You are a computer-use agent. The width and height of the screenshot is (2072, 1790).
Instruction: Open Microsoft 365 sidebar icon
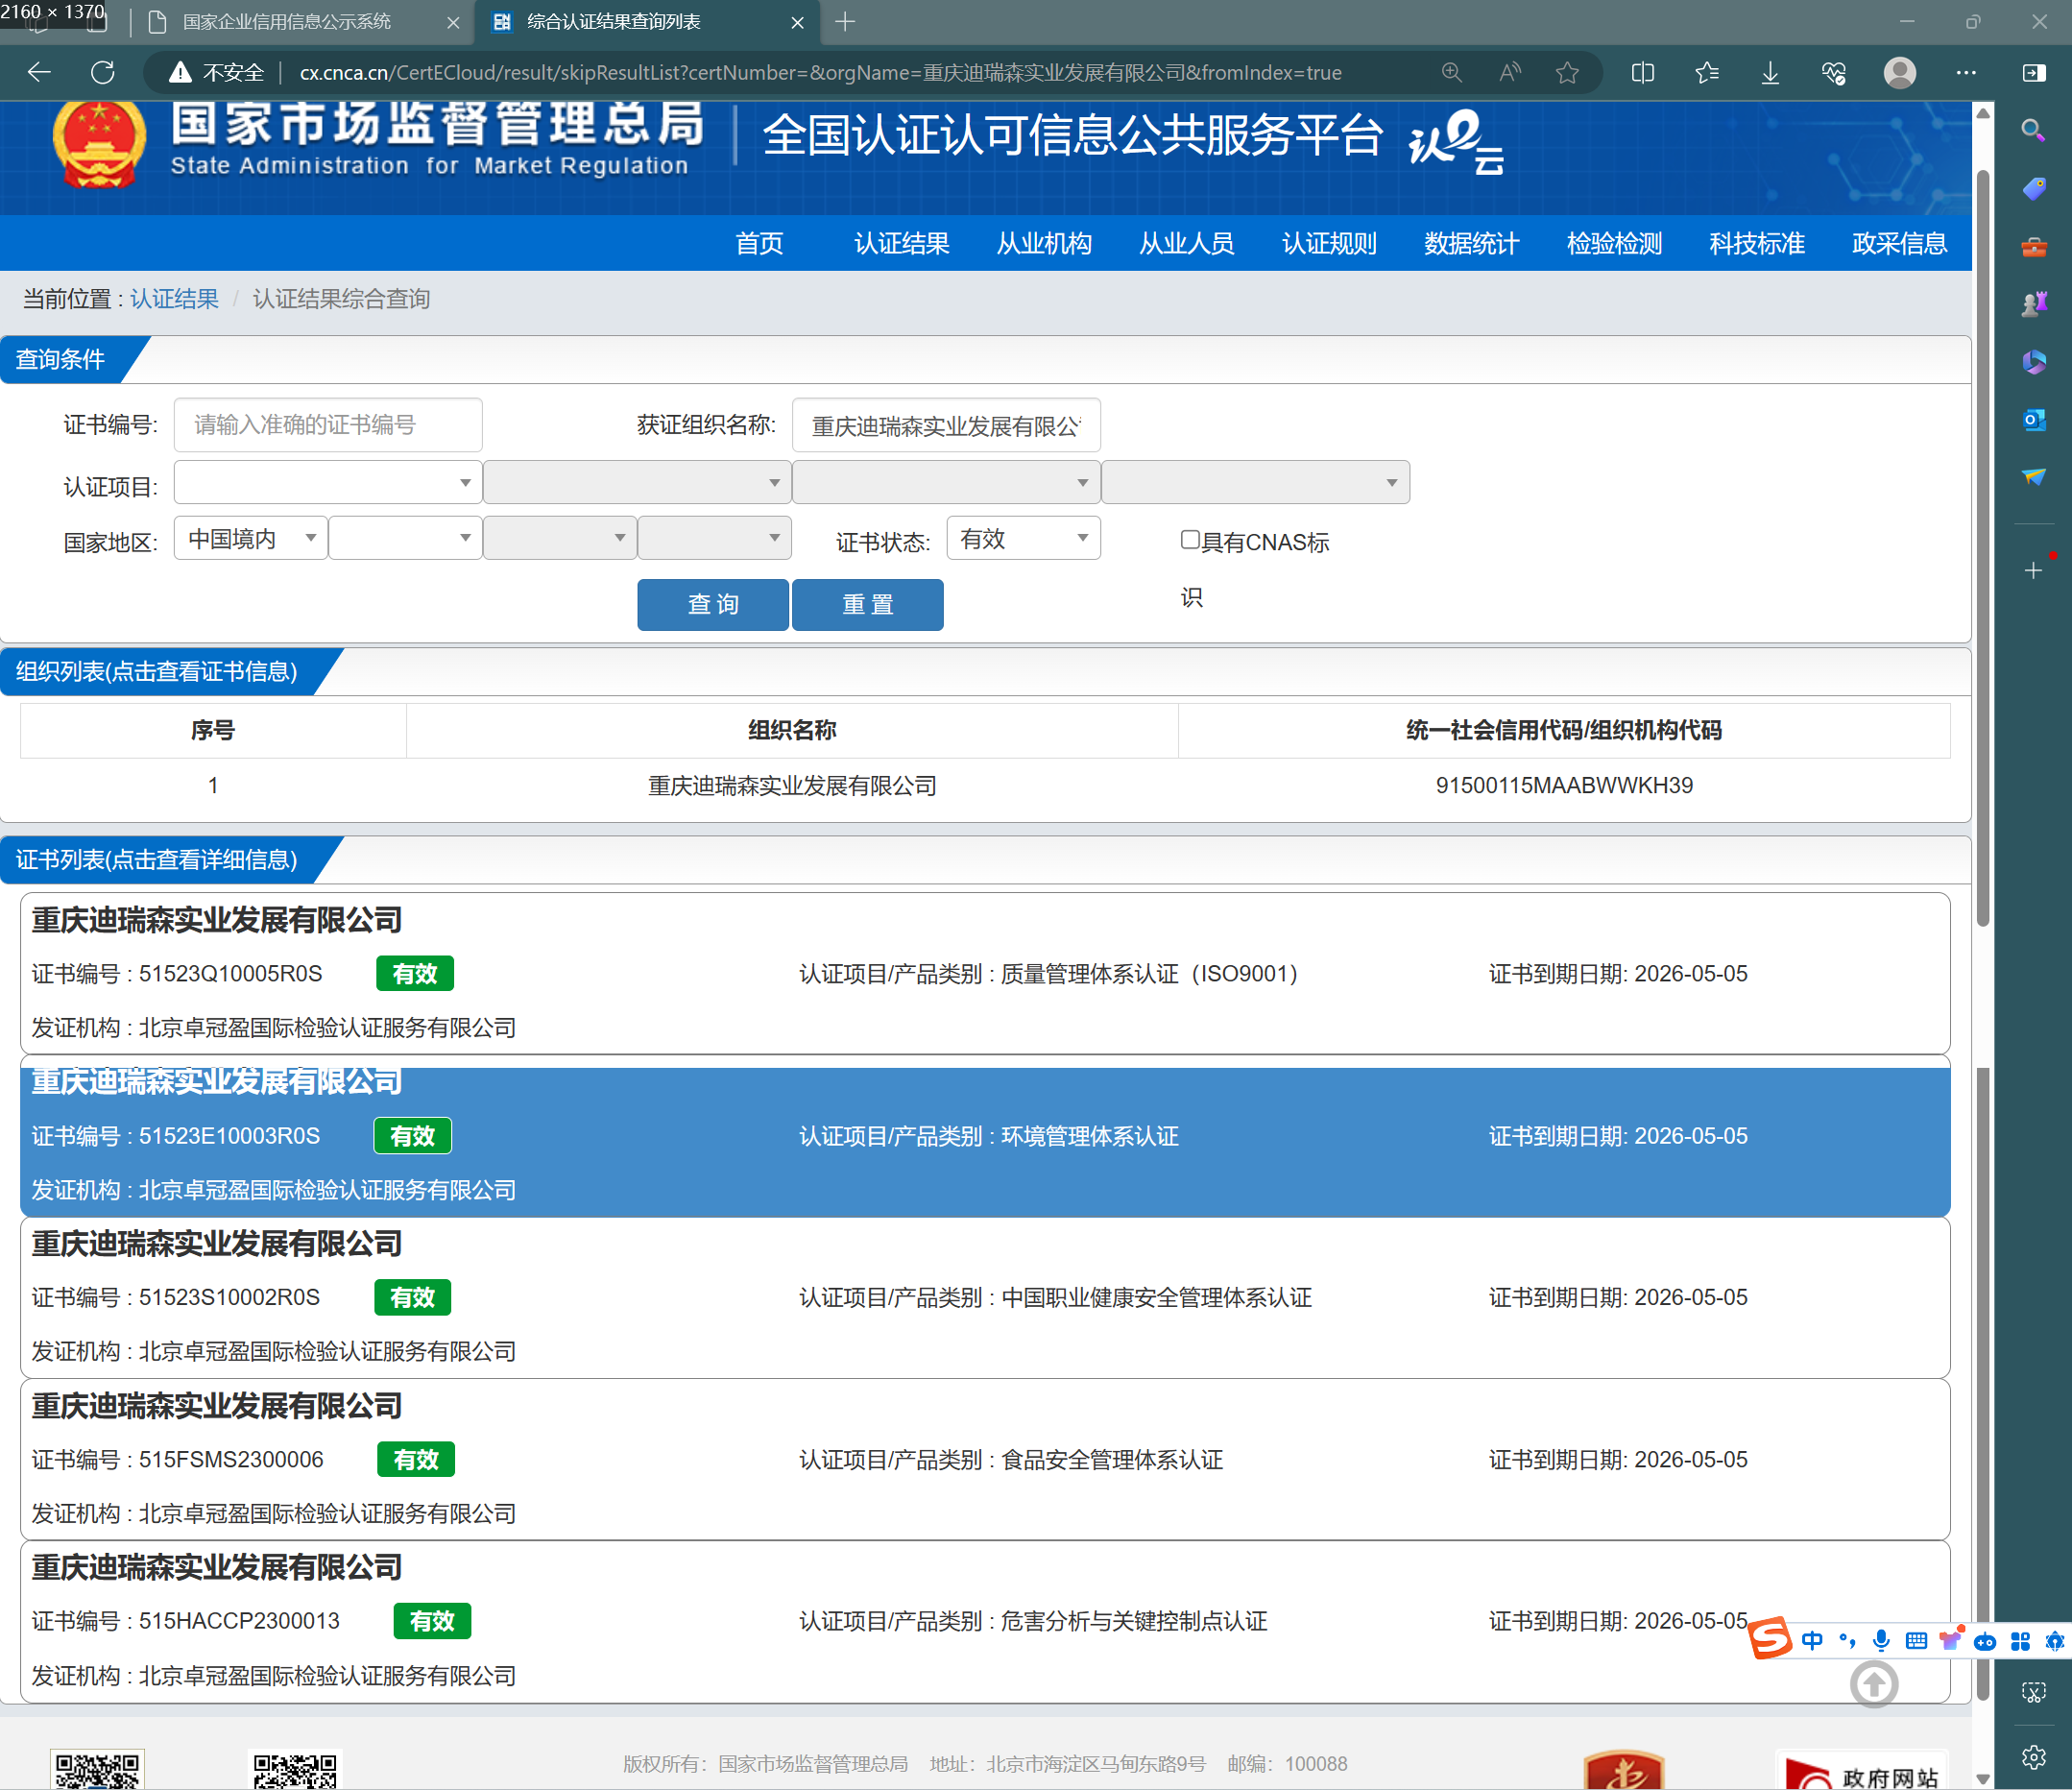point(2033,362)
